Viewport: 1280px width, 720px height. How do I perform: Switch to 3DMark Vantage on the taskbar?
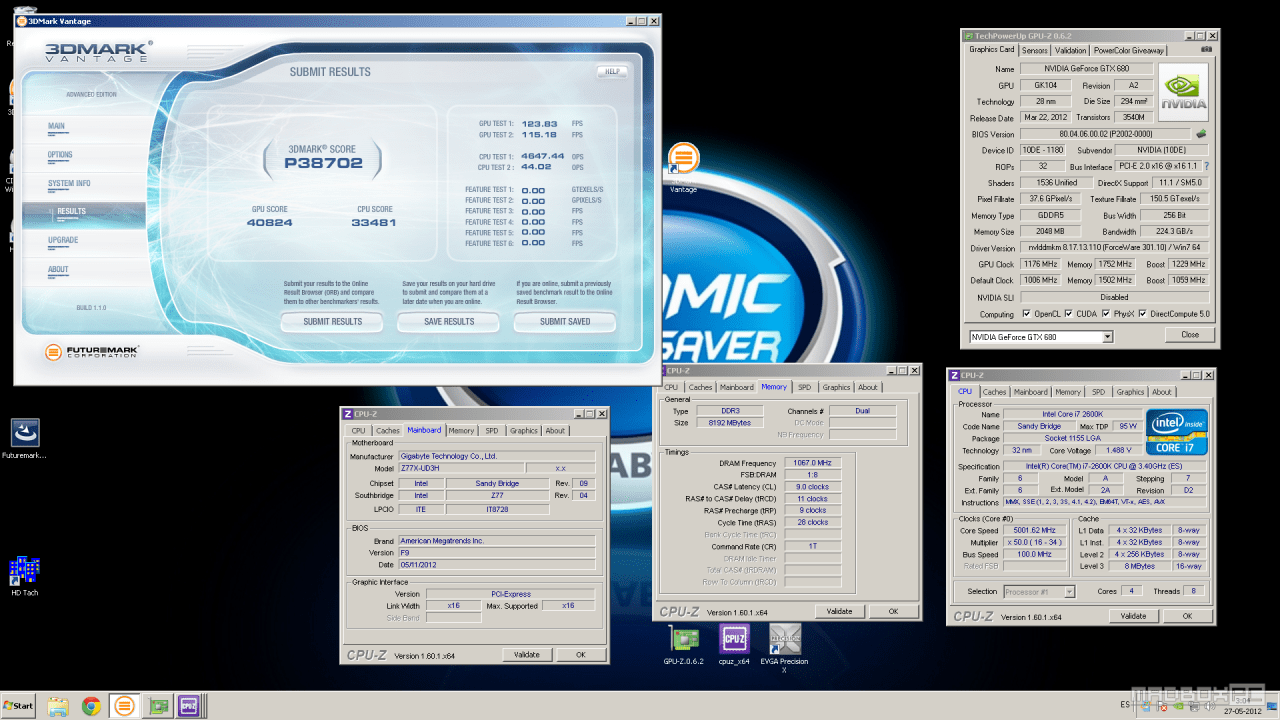(125, 706)
